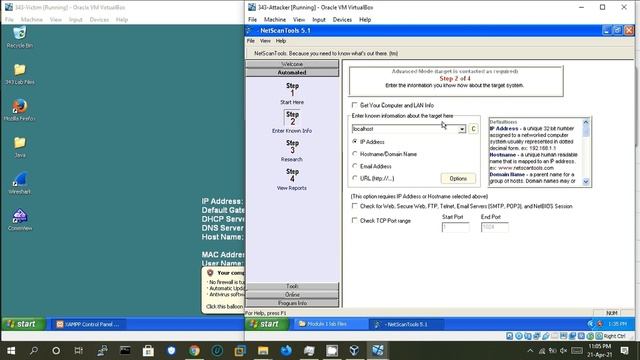Screen dimensions: 640x360
Task: Open Windows search magnifier icon
Action: (34, 351)
